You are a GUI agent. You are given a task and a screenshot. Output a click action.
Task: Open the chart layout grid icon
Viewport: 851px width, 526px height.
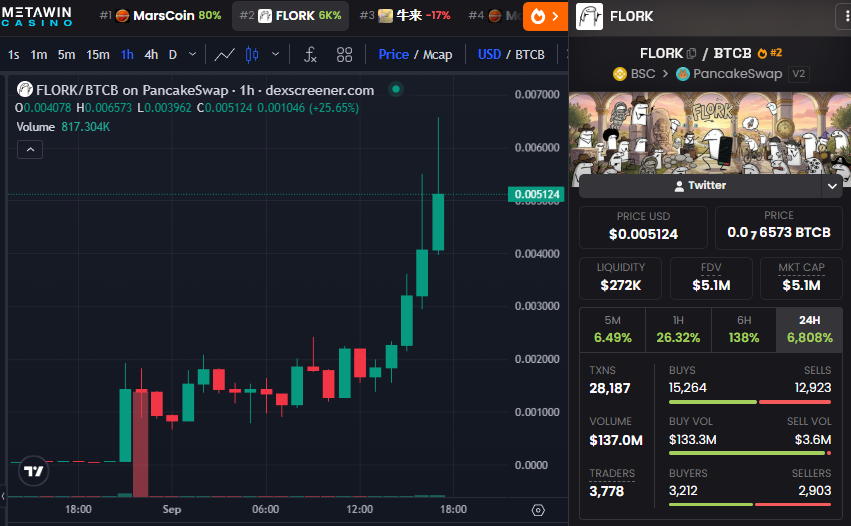pyautogui.click(x=344, y=54)
